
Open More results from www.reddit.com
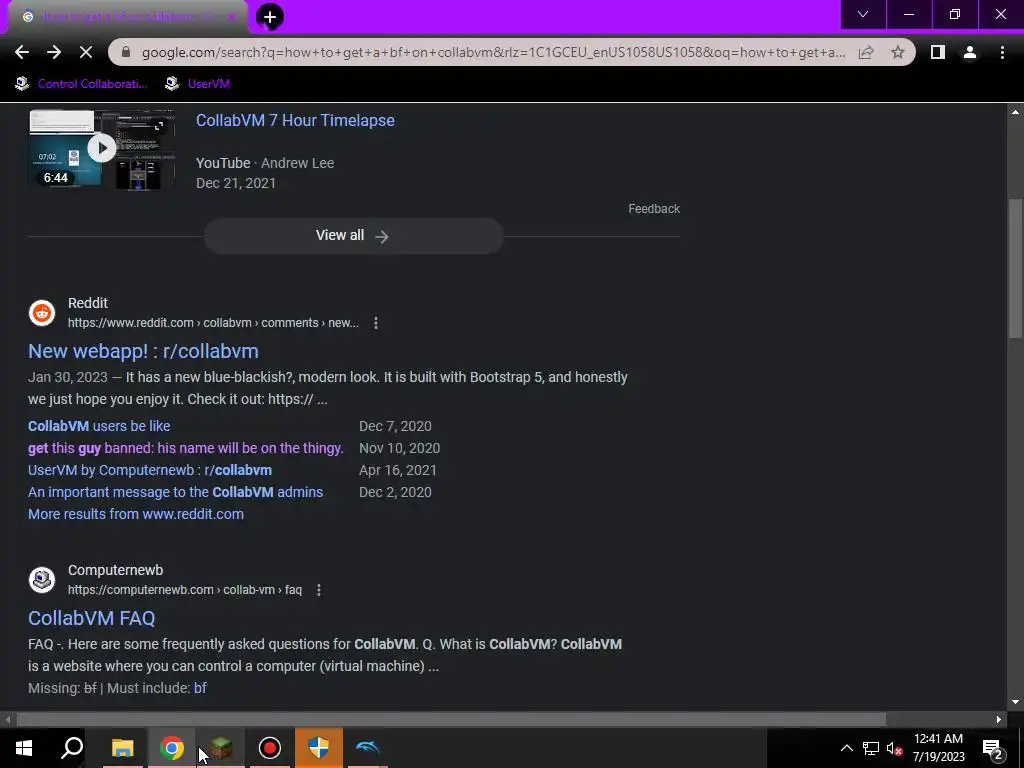click(x=136, y=514)
